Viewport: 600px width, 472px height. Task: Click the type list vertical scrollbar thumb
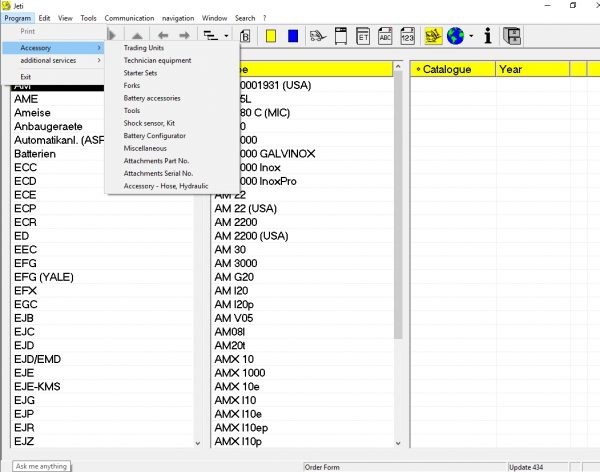pos(398,205)
